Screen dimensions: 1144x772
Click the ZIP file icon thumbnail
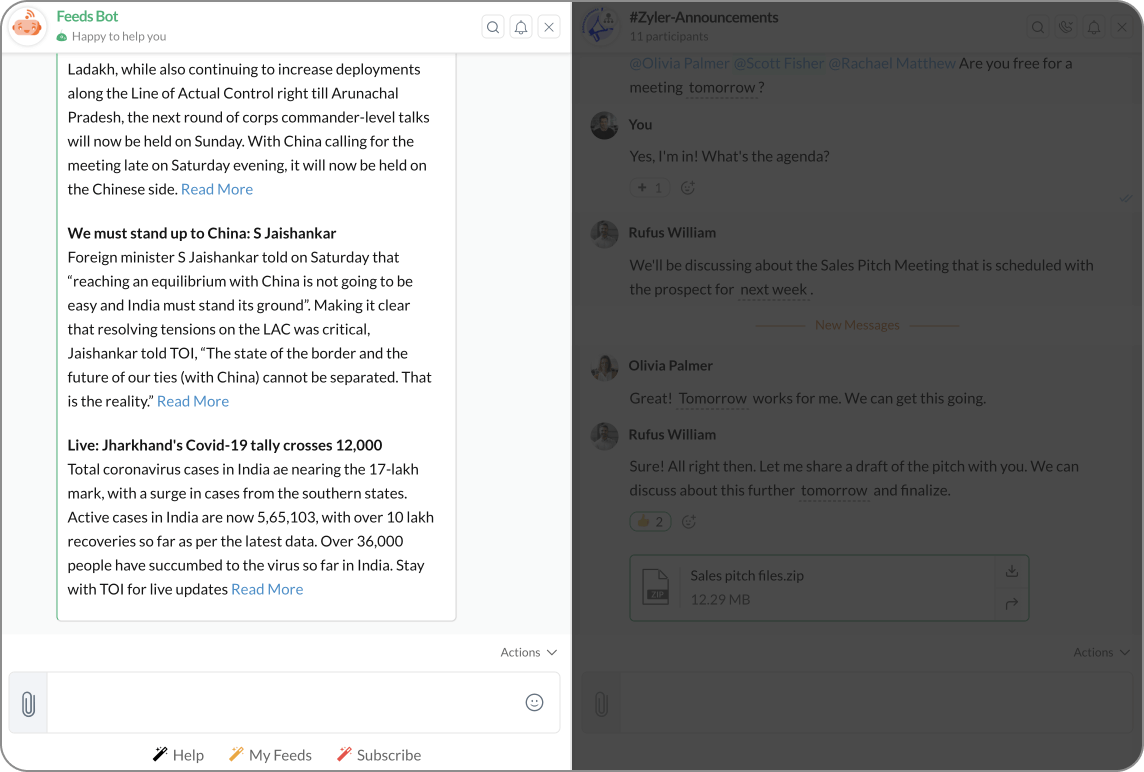(655, 587)
